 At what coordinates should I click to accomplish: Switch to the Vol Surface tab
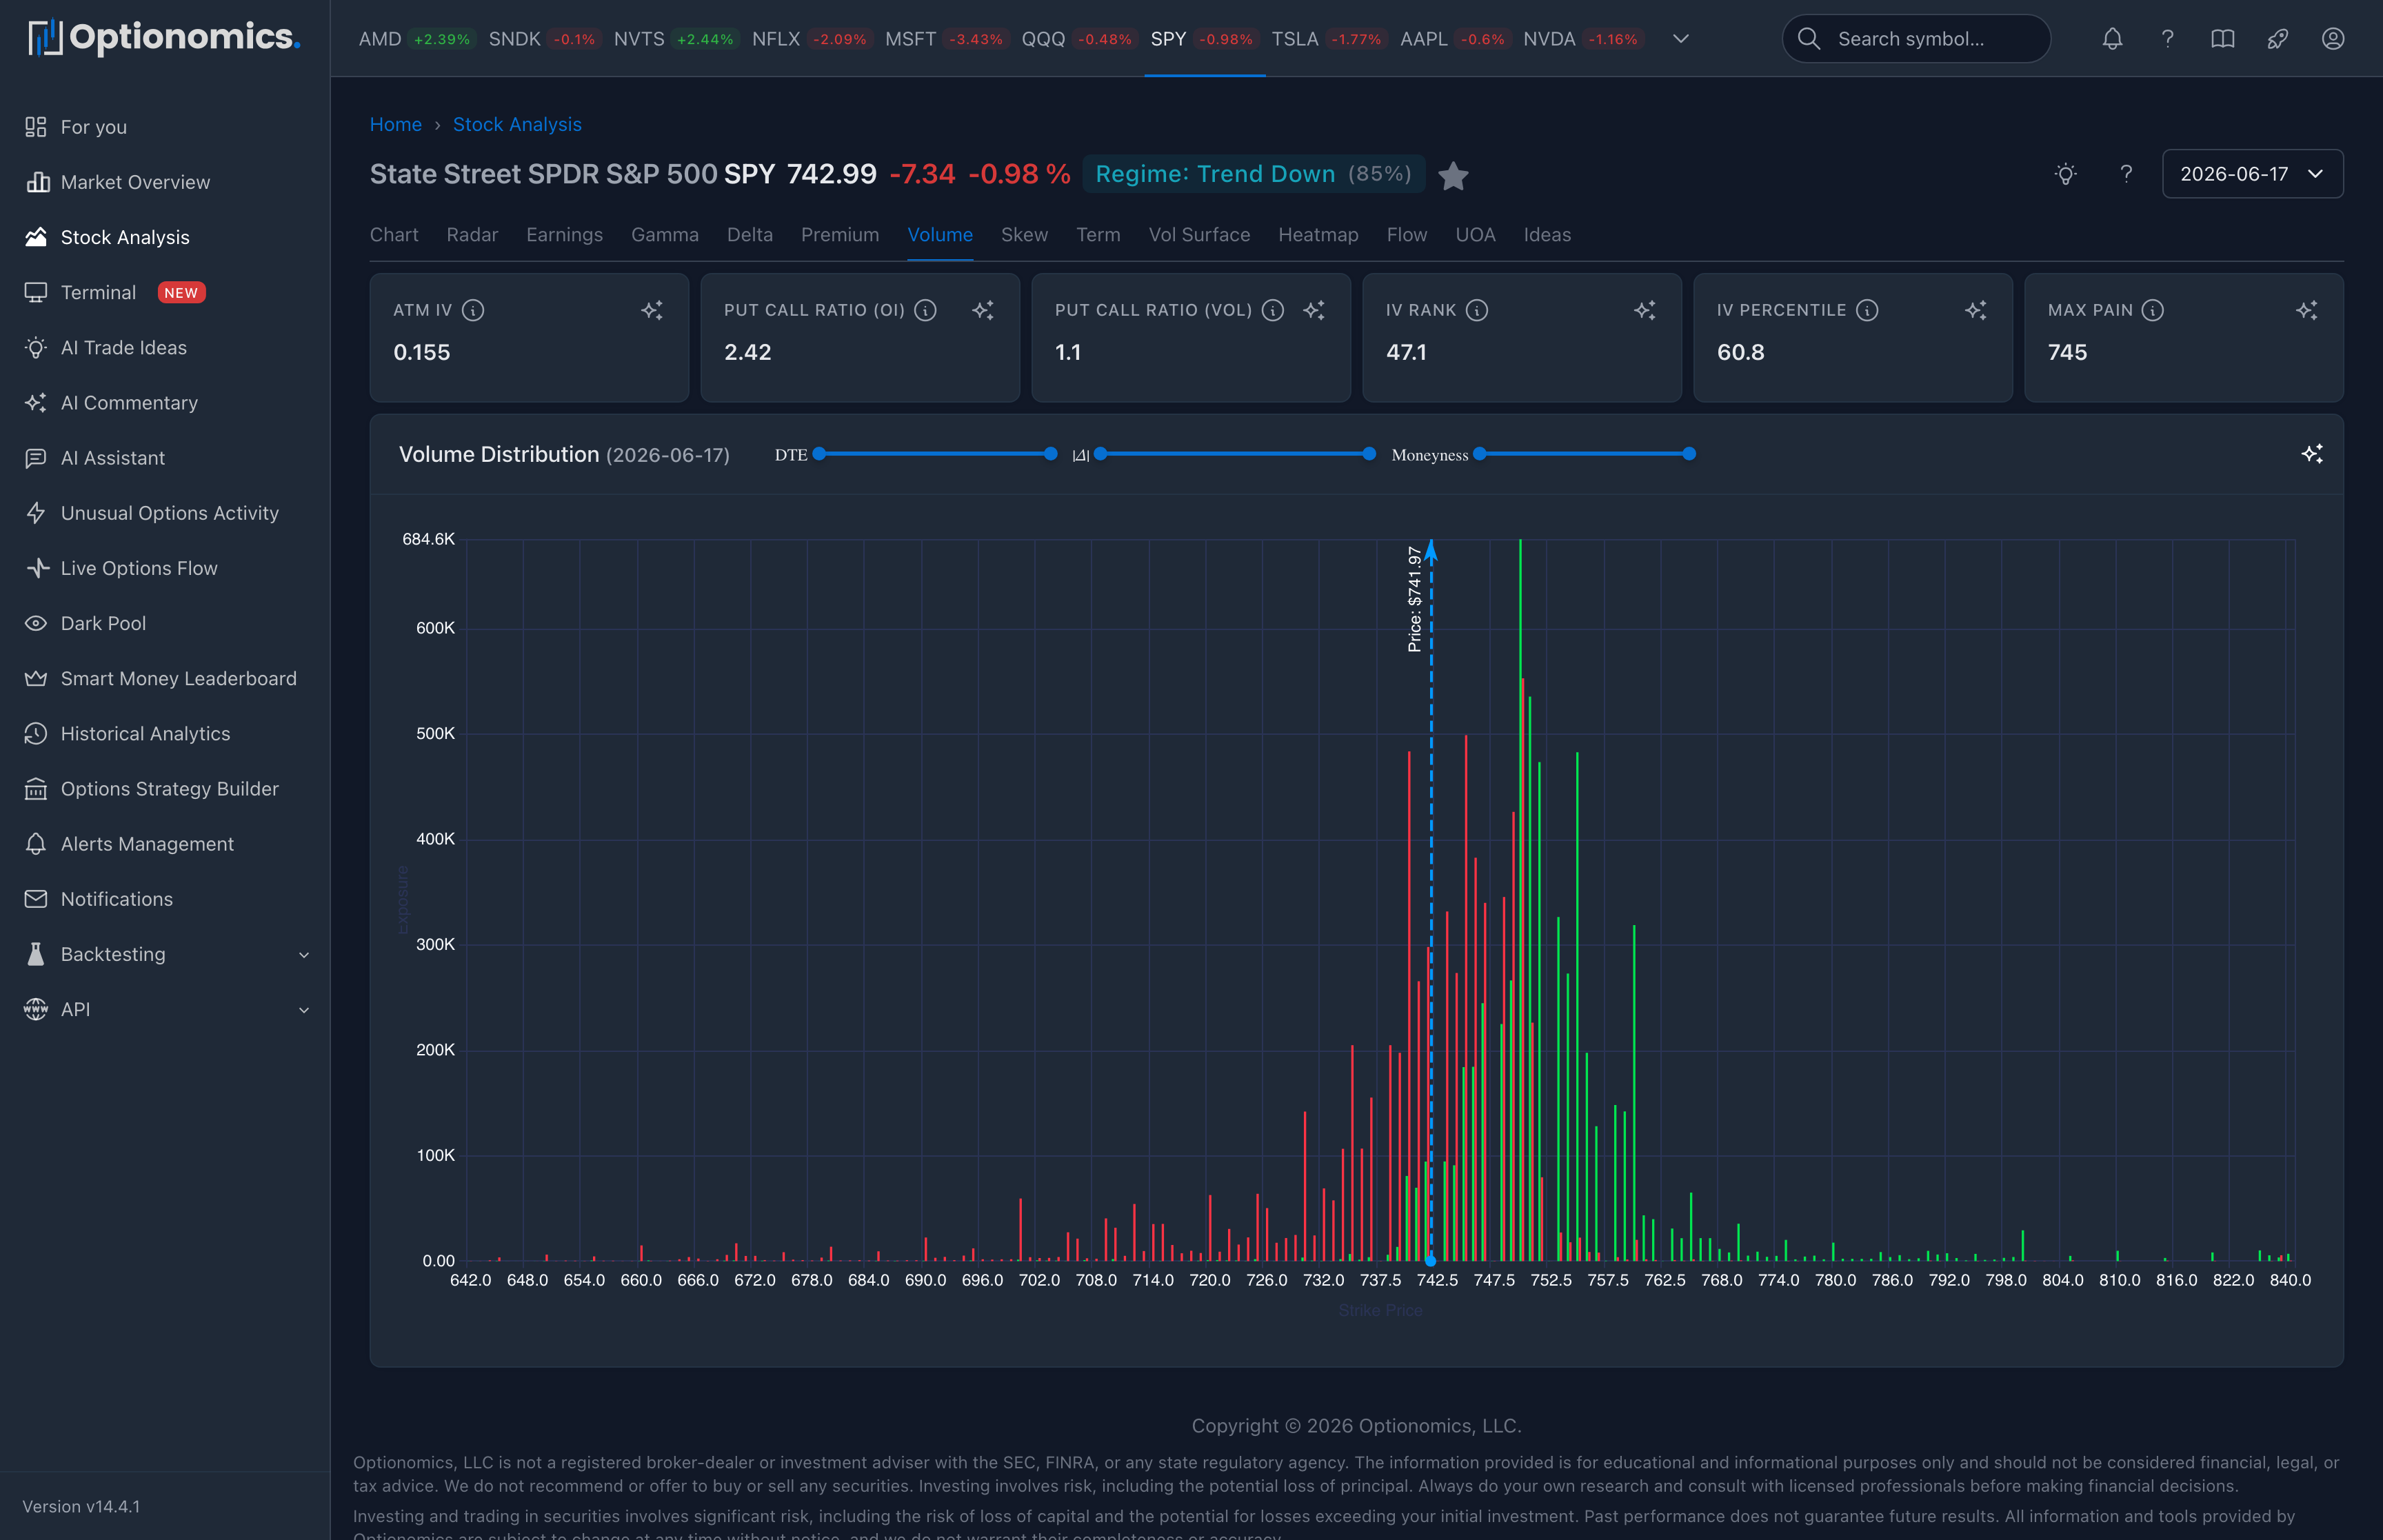pyautogui.click(x=1199, y=235)
